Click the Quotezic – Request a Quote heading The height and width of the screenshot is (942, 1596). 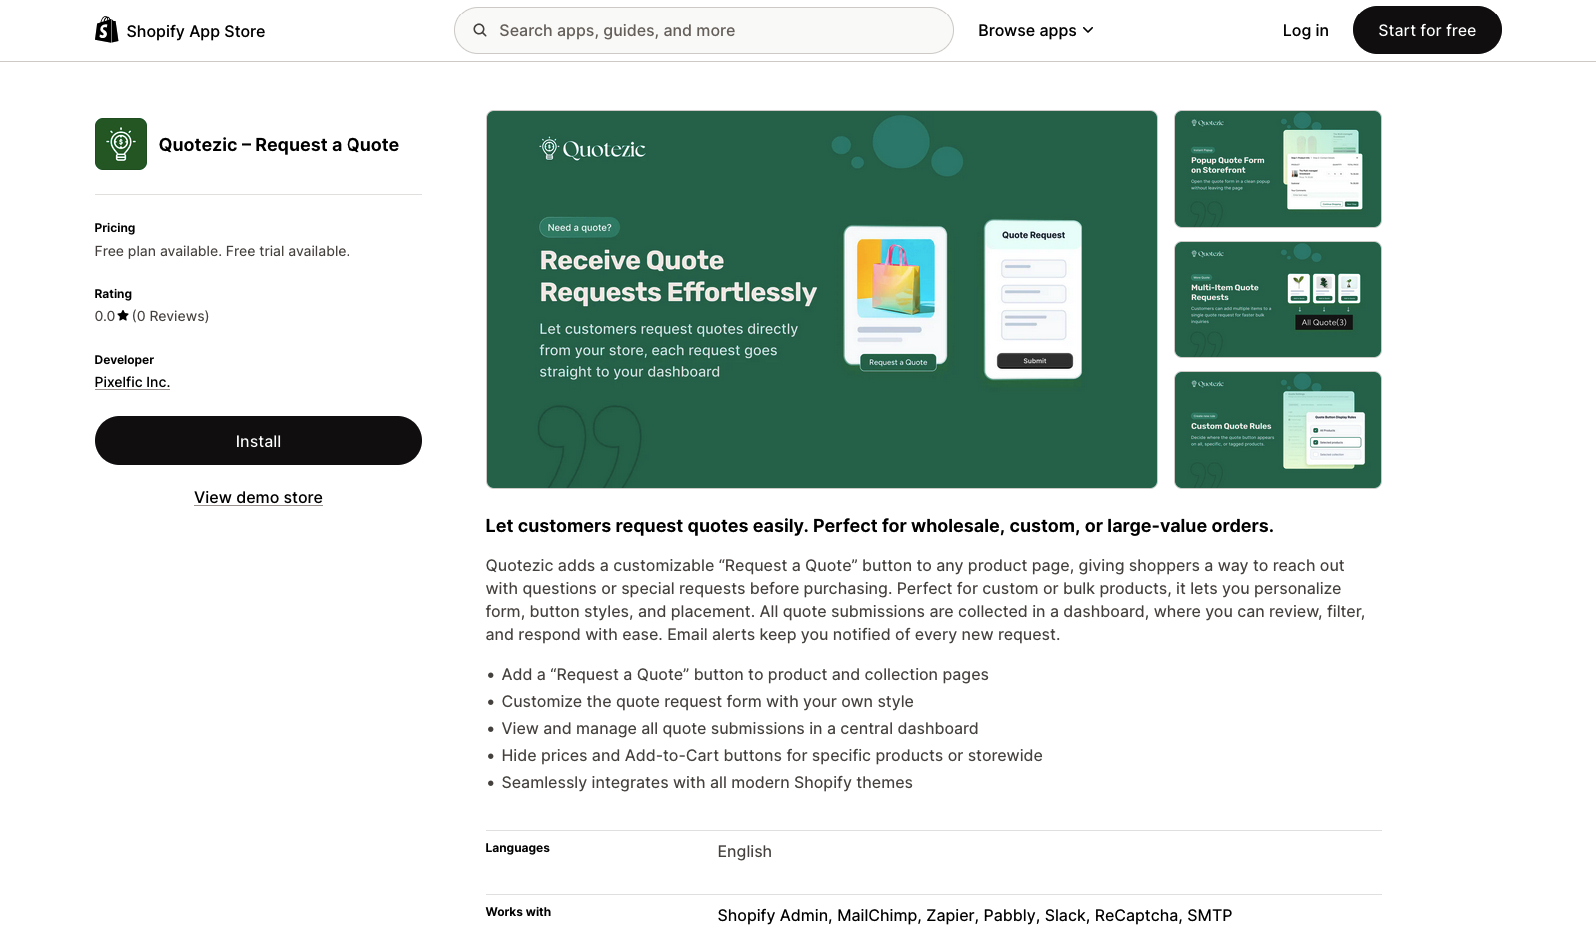[279, 145]
